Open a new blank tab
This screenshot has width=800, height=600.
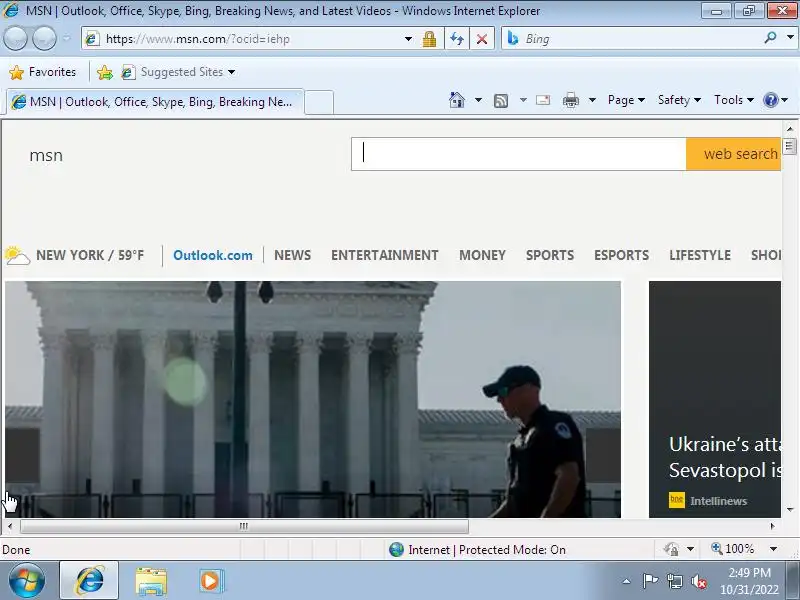pyautogui.click(x=319, y=103)
